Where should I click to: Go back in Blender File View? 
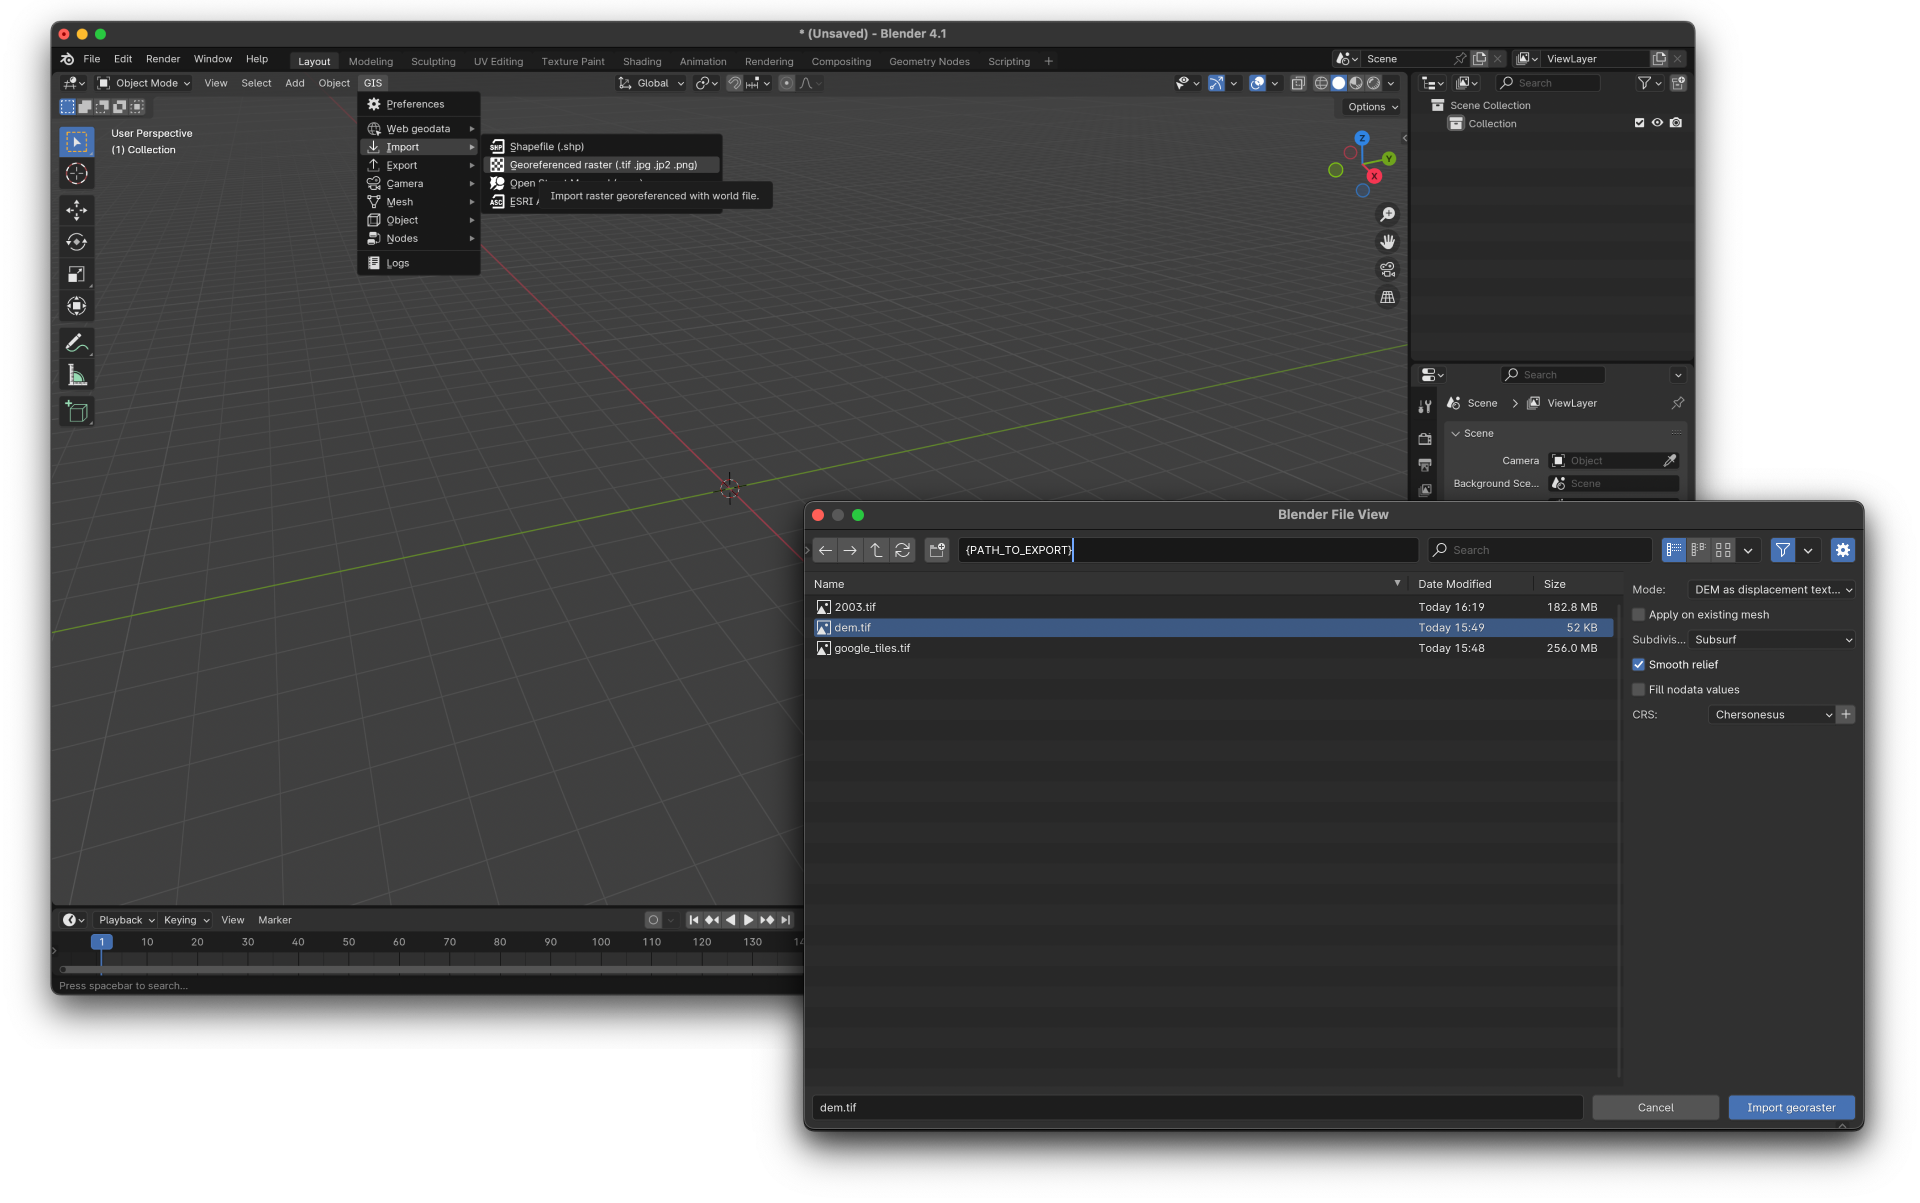[x=825, y=550]
